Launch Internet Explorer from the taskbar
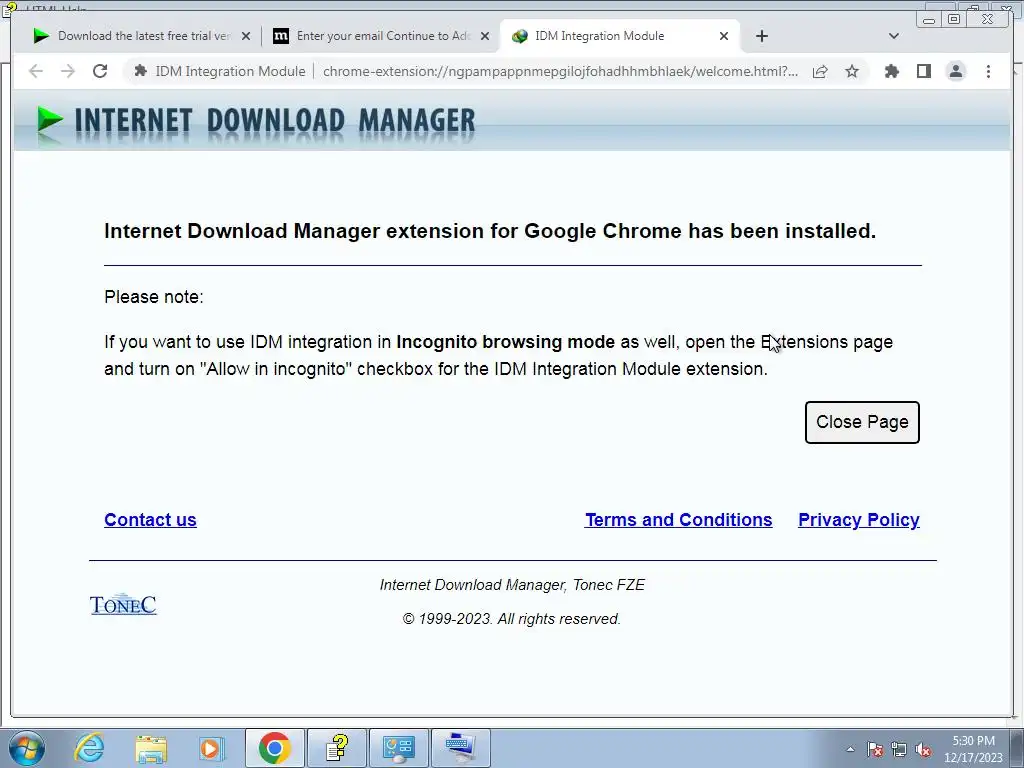This screenshot has height=768, width=1024. (x=89, y=748)
